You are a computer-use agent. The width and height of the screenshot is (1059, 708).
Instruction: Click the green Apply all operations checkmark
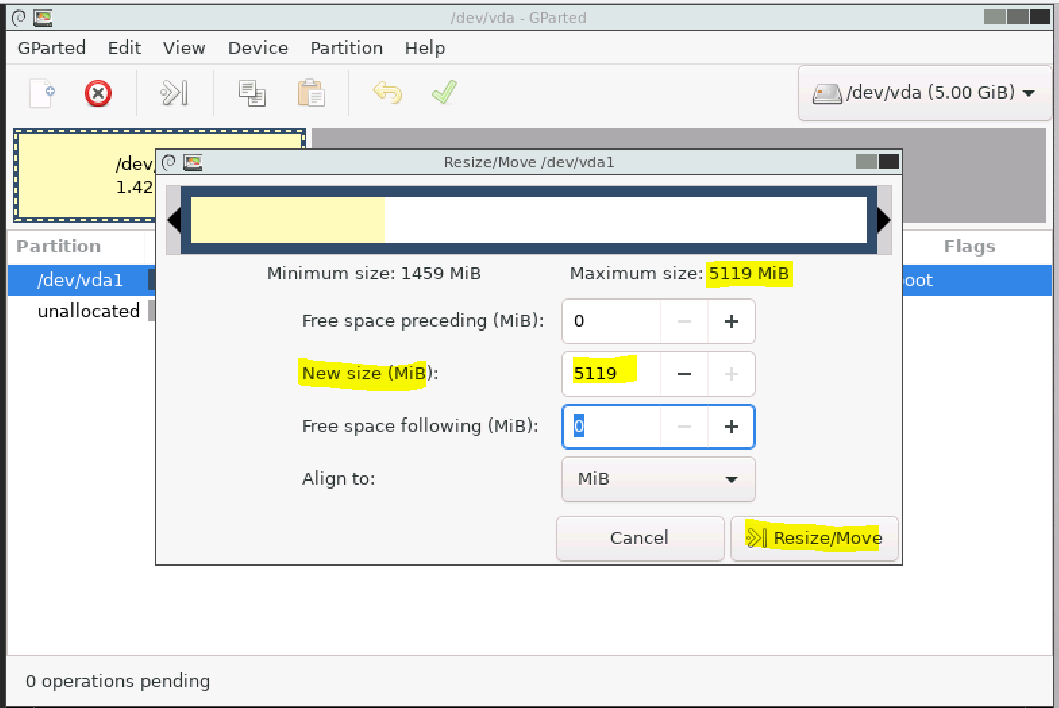tap(444, 93)
